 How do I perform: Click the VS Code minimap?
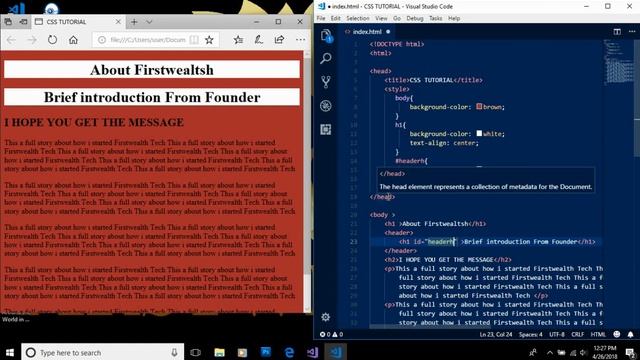pos(618,61)
